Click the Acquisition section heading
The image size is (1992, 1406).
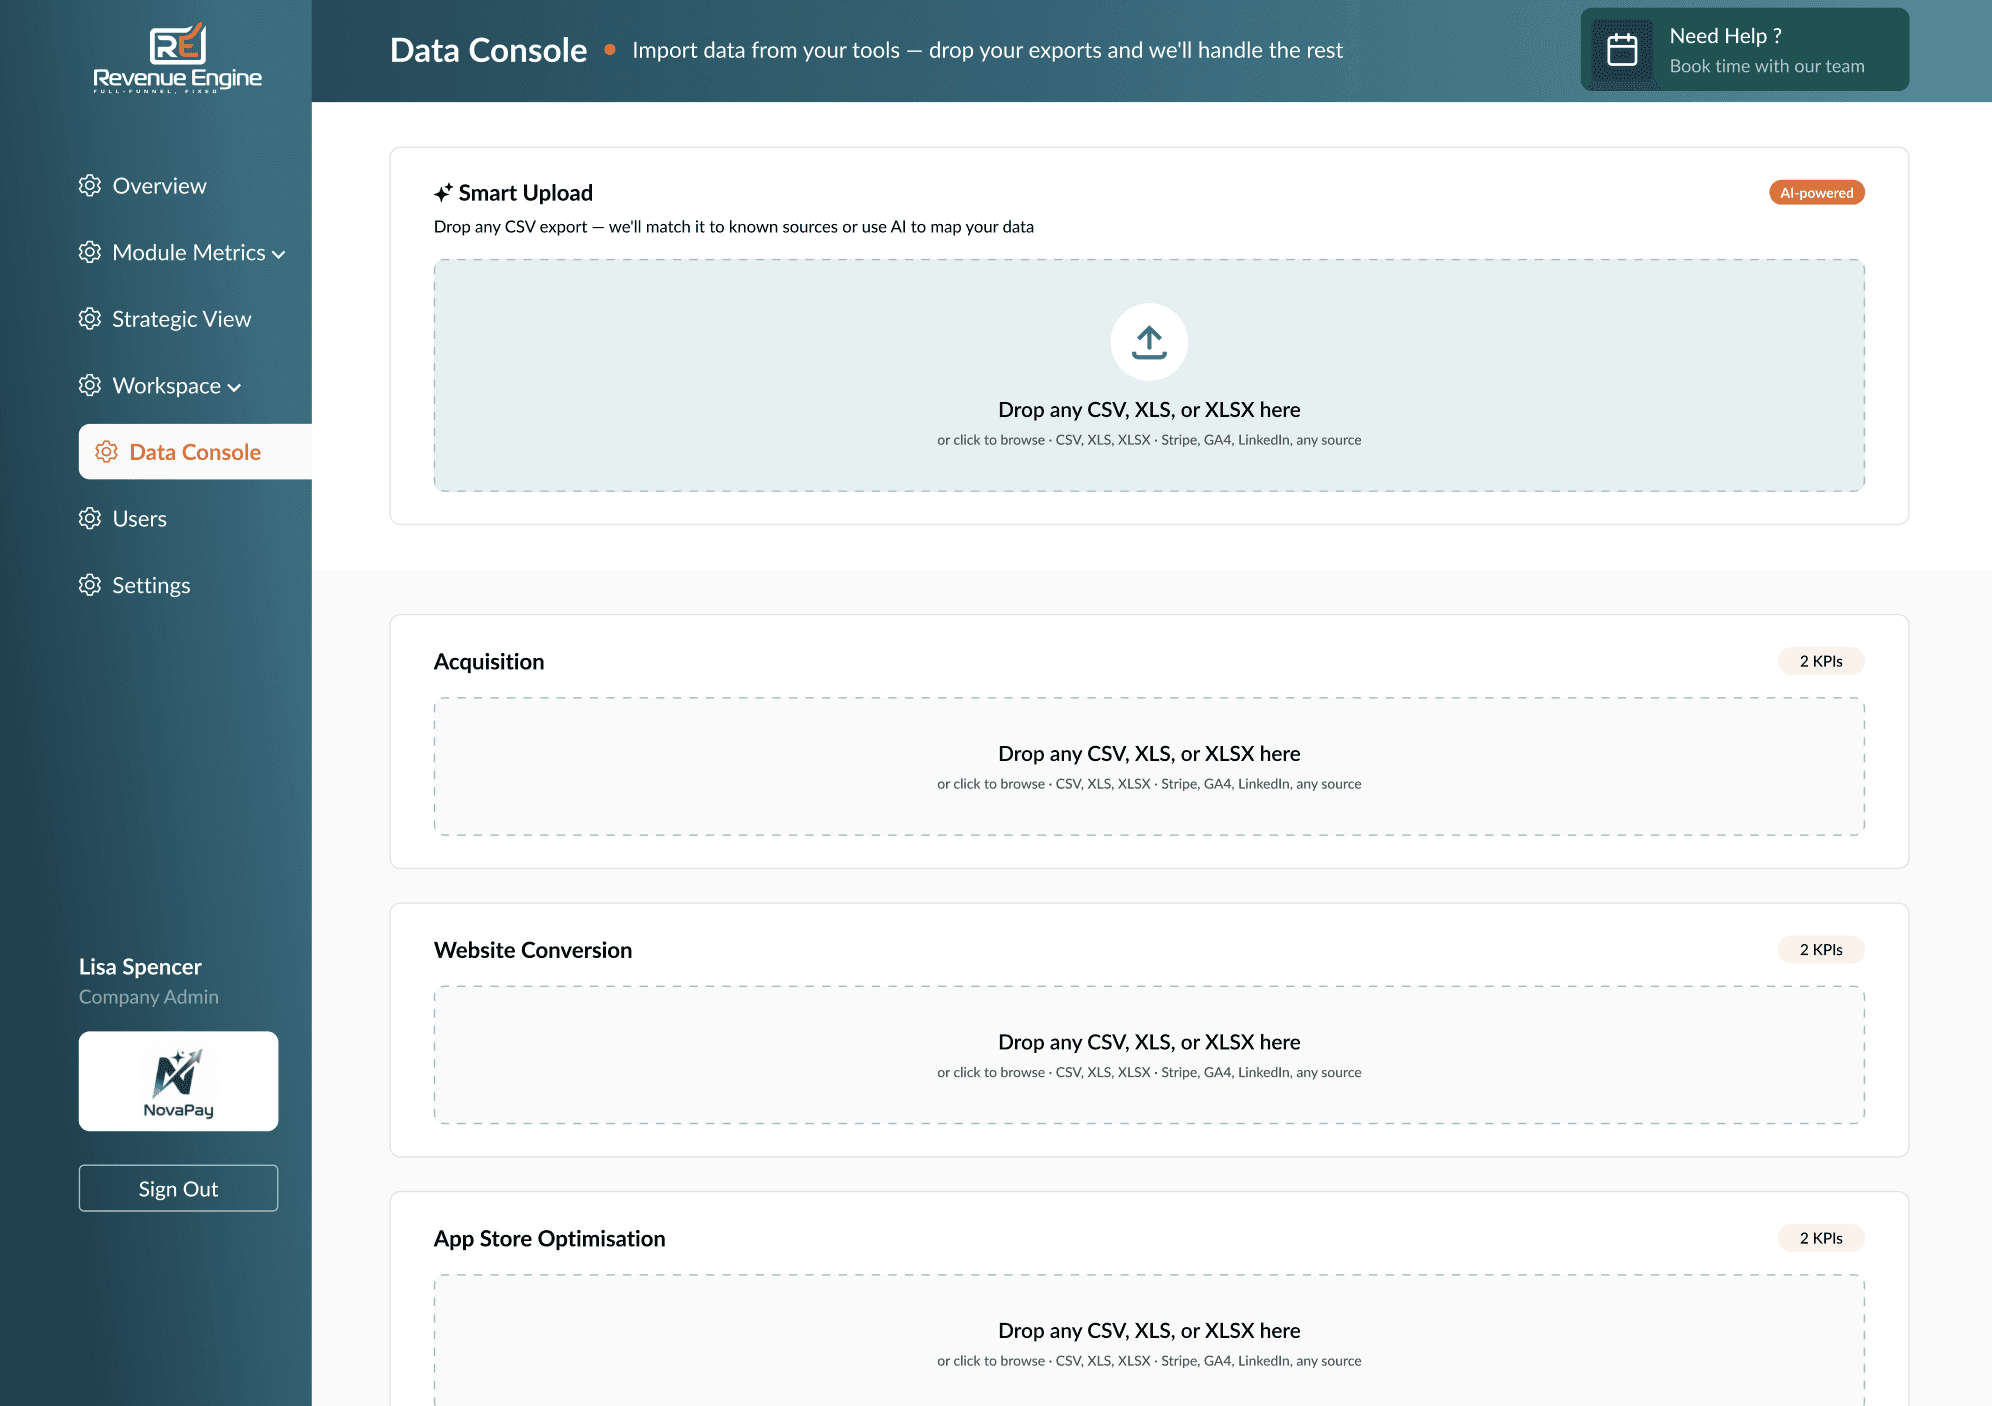(489, 662)
